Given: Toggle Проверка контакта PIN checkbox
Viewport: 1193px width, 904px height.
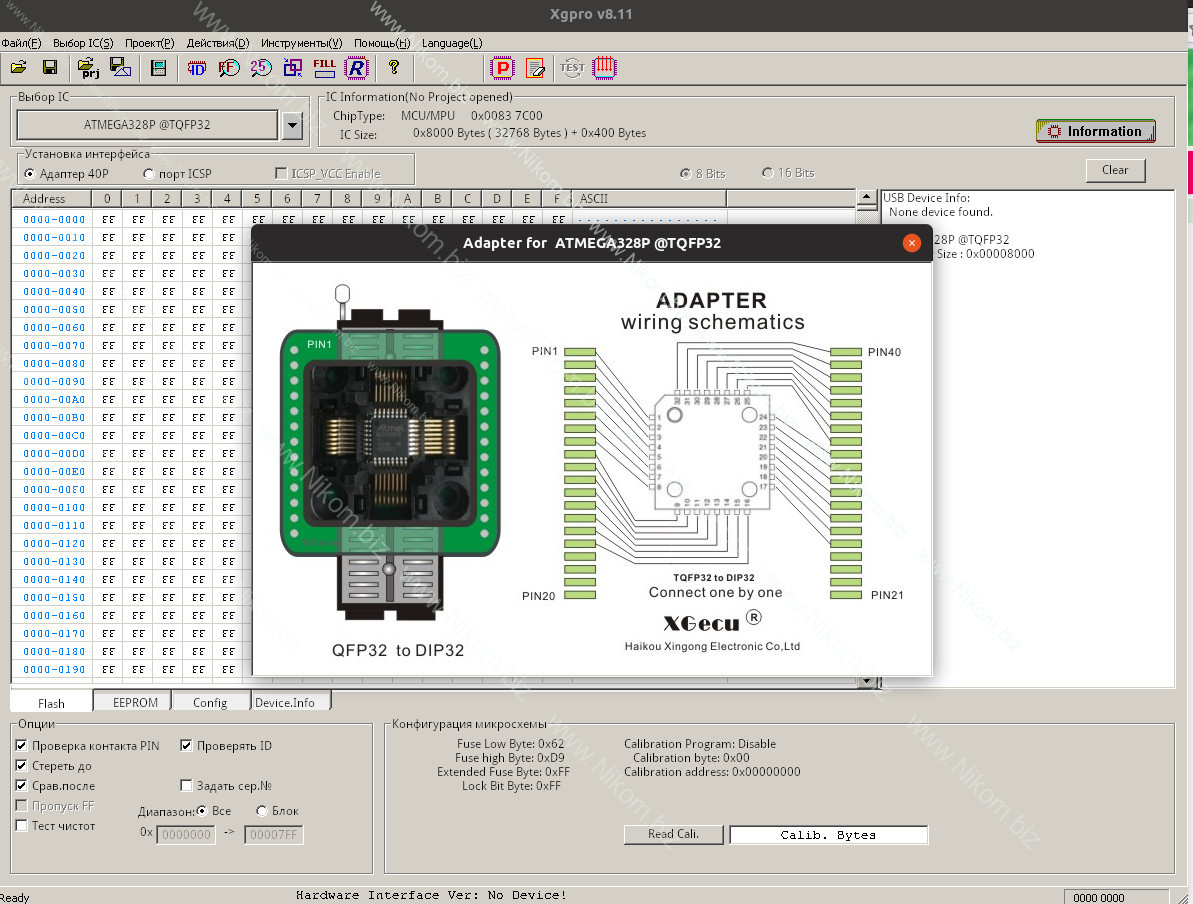Looking at the screenshot, I should click(21, 746).
